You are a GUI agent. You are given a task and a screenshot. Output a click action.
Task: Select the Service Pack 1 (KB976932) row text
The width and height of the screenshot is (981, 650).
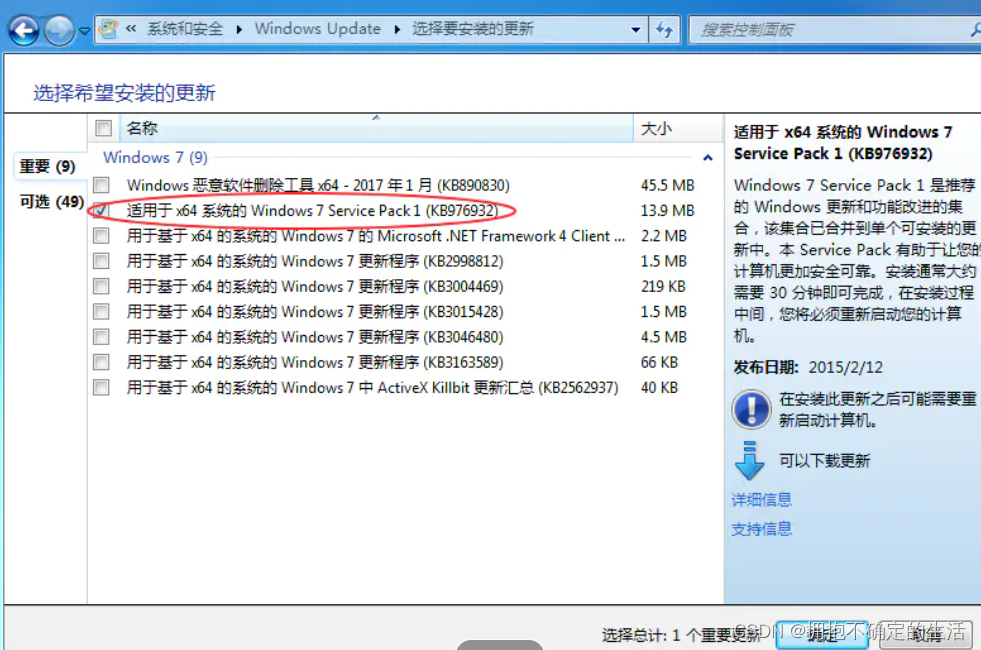312,210
